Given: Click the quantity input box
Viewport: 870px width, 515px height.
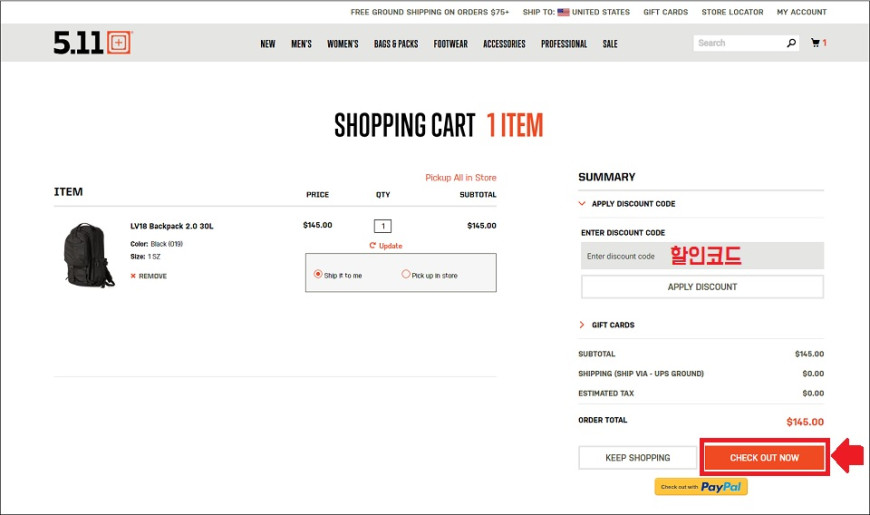Looking at the screenshot, I should (x=382, y=226).
